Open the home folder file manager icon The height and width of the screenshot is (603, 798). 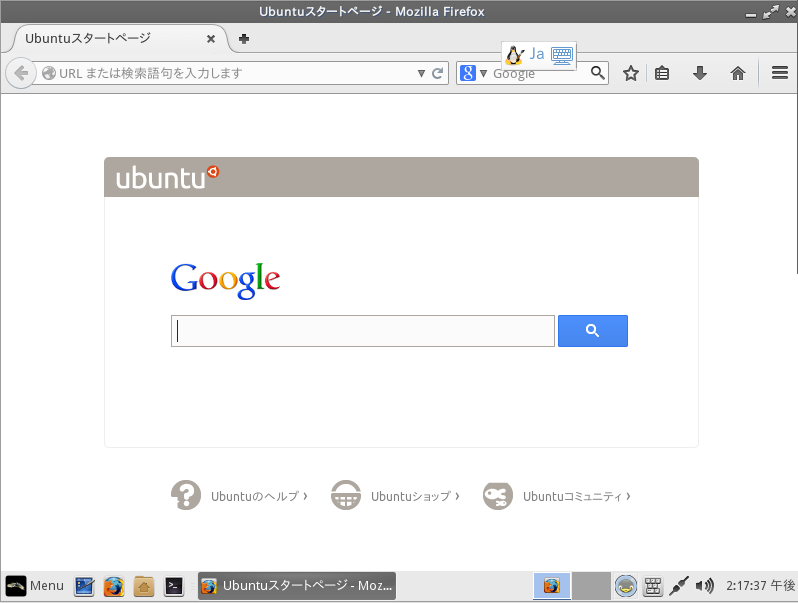tap(144, 586)
